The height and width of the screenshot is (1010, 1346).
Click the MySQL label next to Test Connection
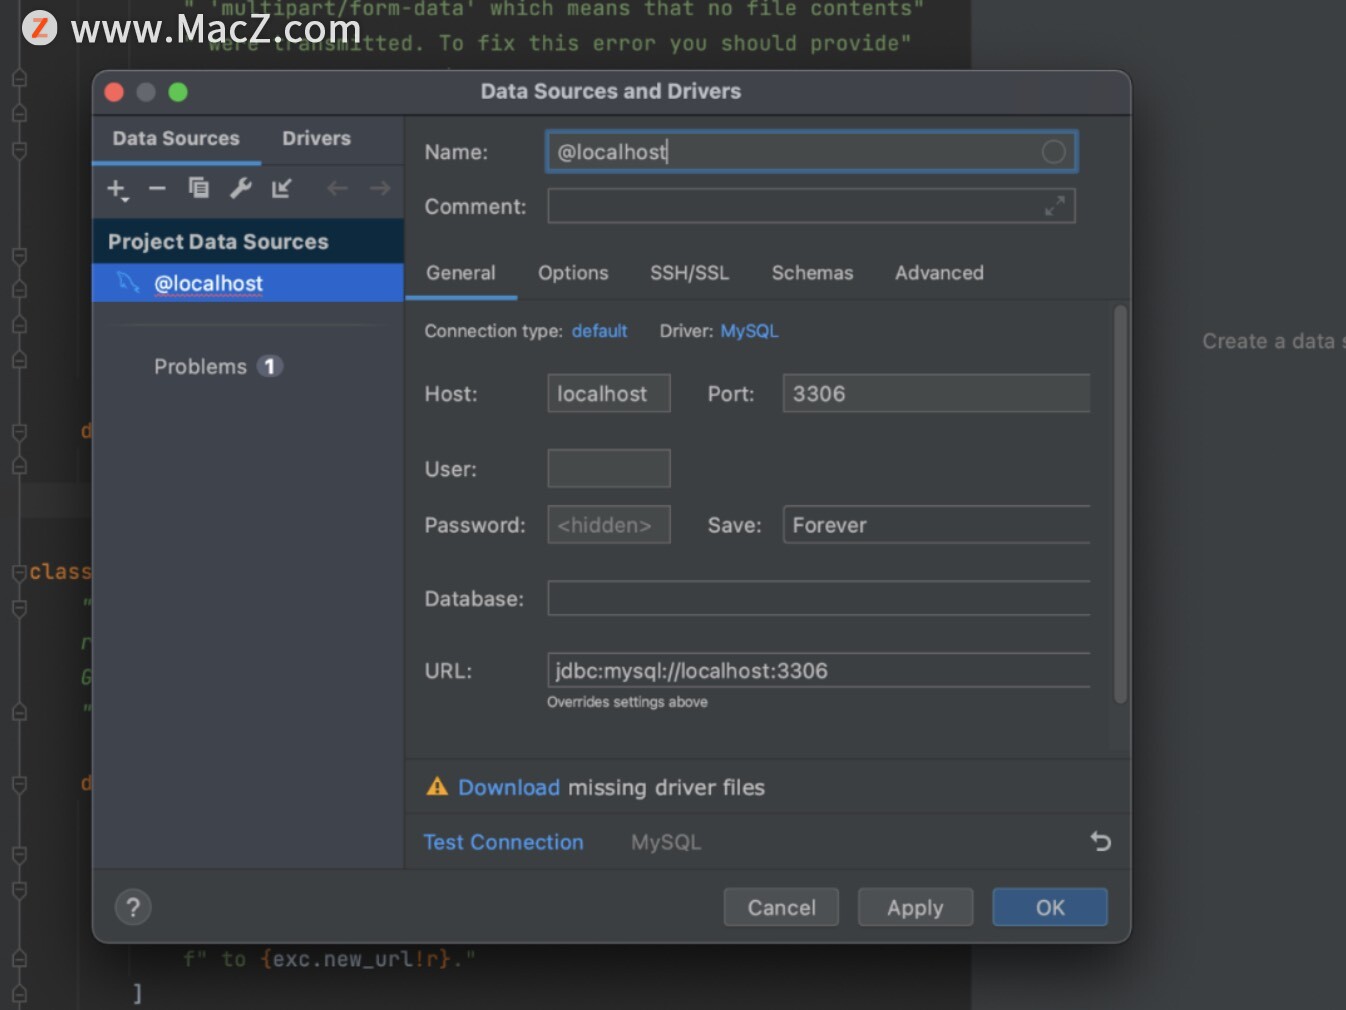666,842
